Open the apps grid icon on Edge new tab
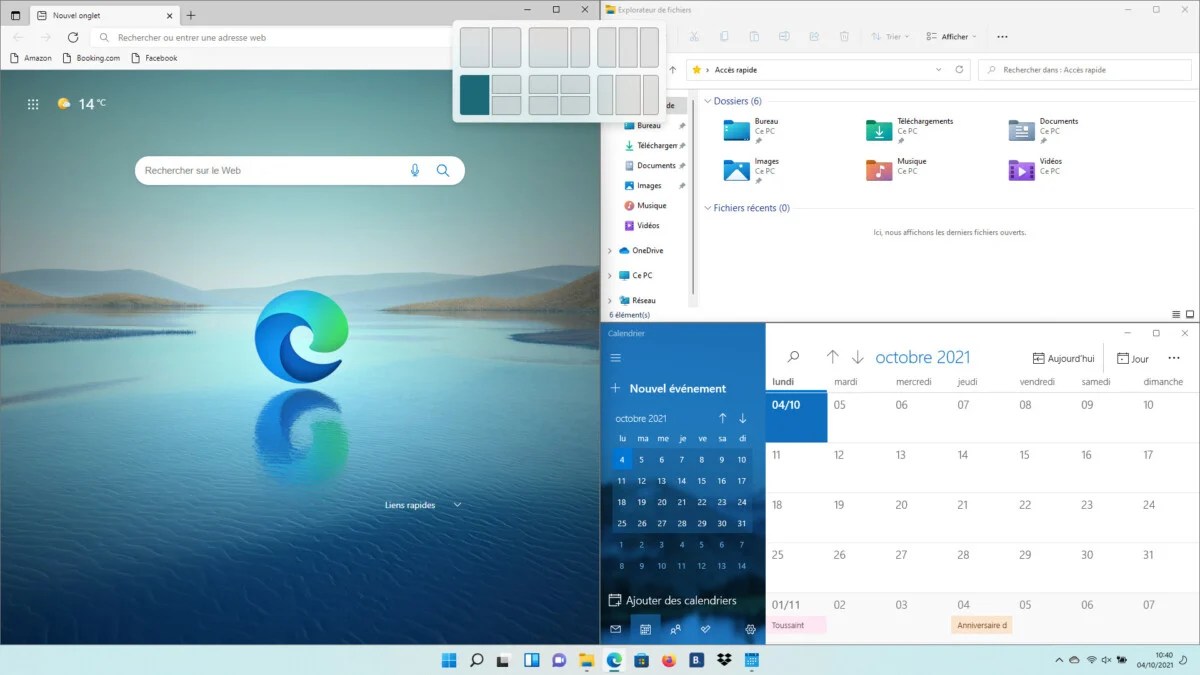 (x=33, y=104)
